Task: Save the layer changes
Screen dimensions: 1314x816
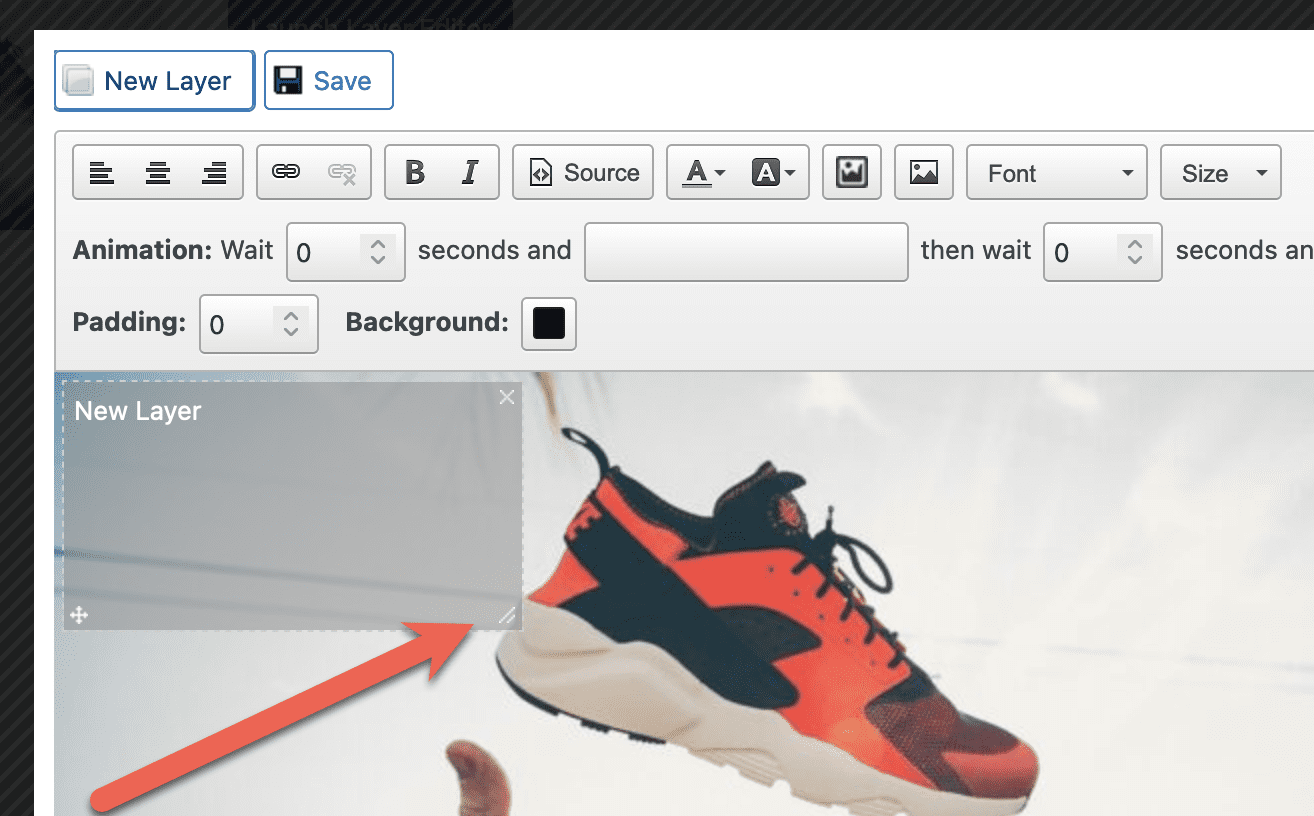Action: [328, 81]
